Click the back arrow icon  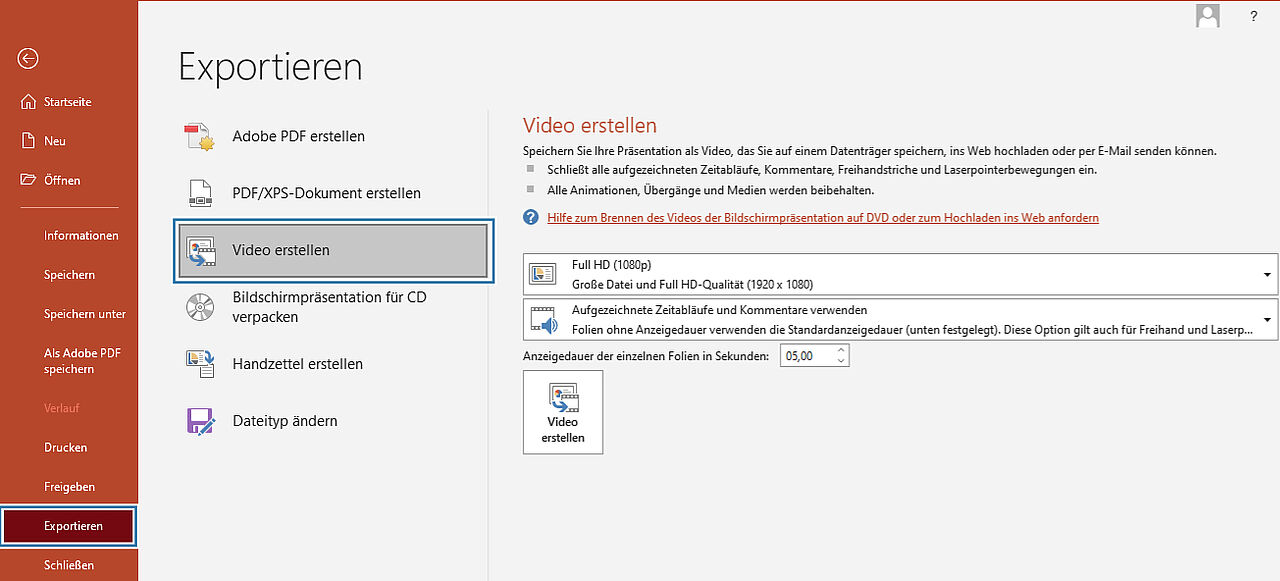(28, 59)
